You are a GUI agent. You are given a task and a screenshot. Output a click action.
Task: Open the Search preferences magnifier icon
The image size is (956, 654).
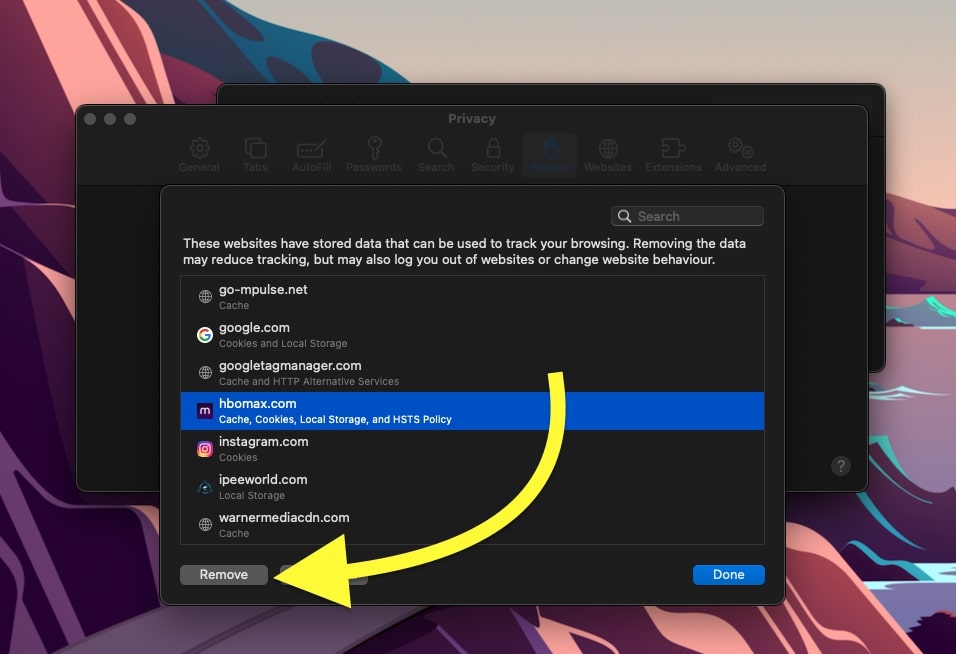pos(436,149)
